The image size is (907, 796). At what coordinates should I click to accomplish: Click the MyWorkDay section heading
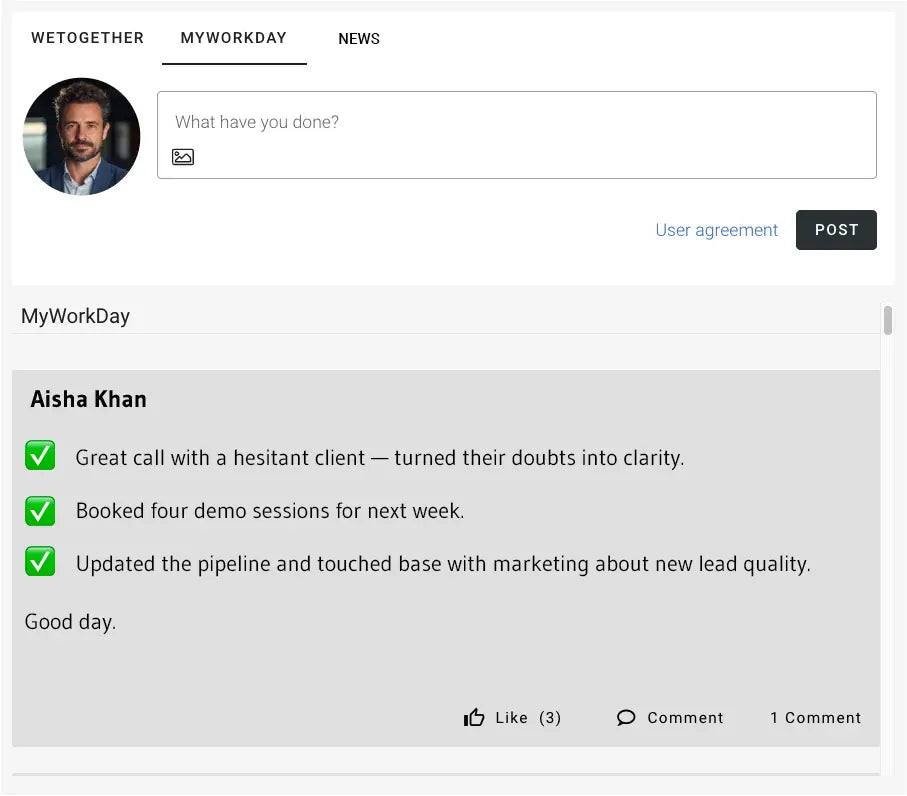click(x=76, y=316)
